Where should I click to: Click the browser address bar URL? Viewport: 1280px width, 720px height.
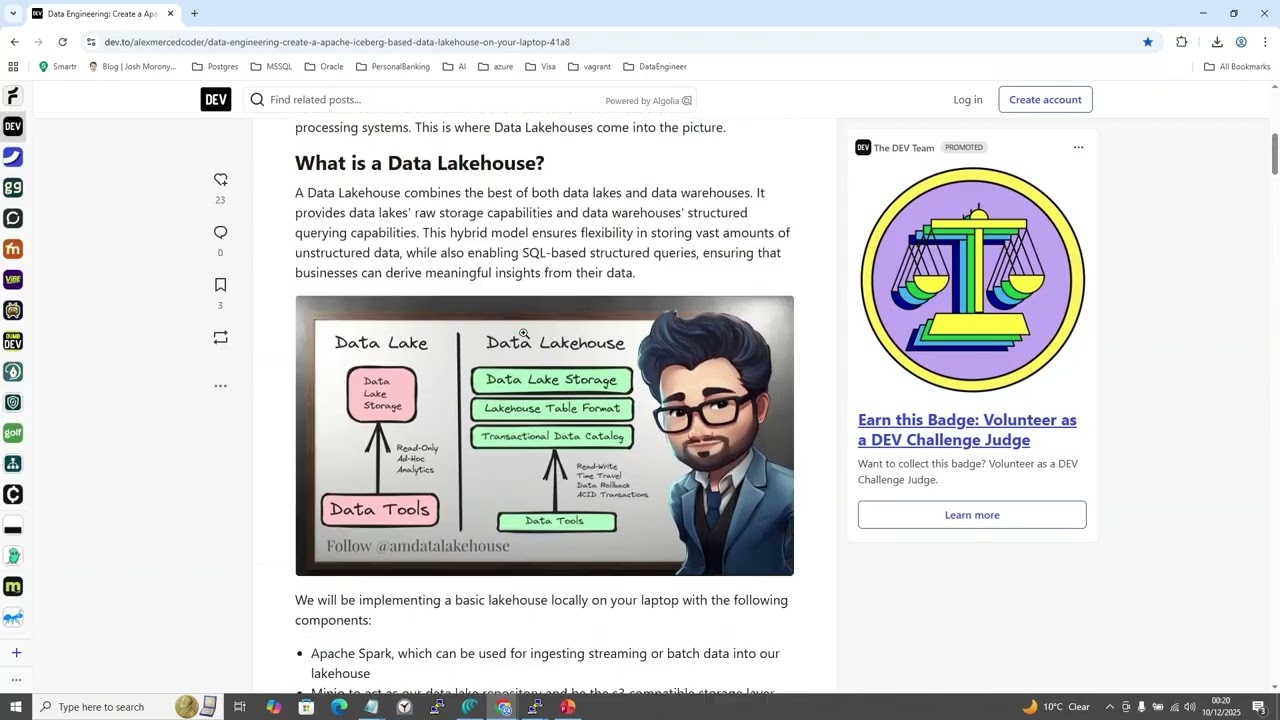pos(337,42)
